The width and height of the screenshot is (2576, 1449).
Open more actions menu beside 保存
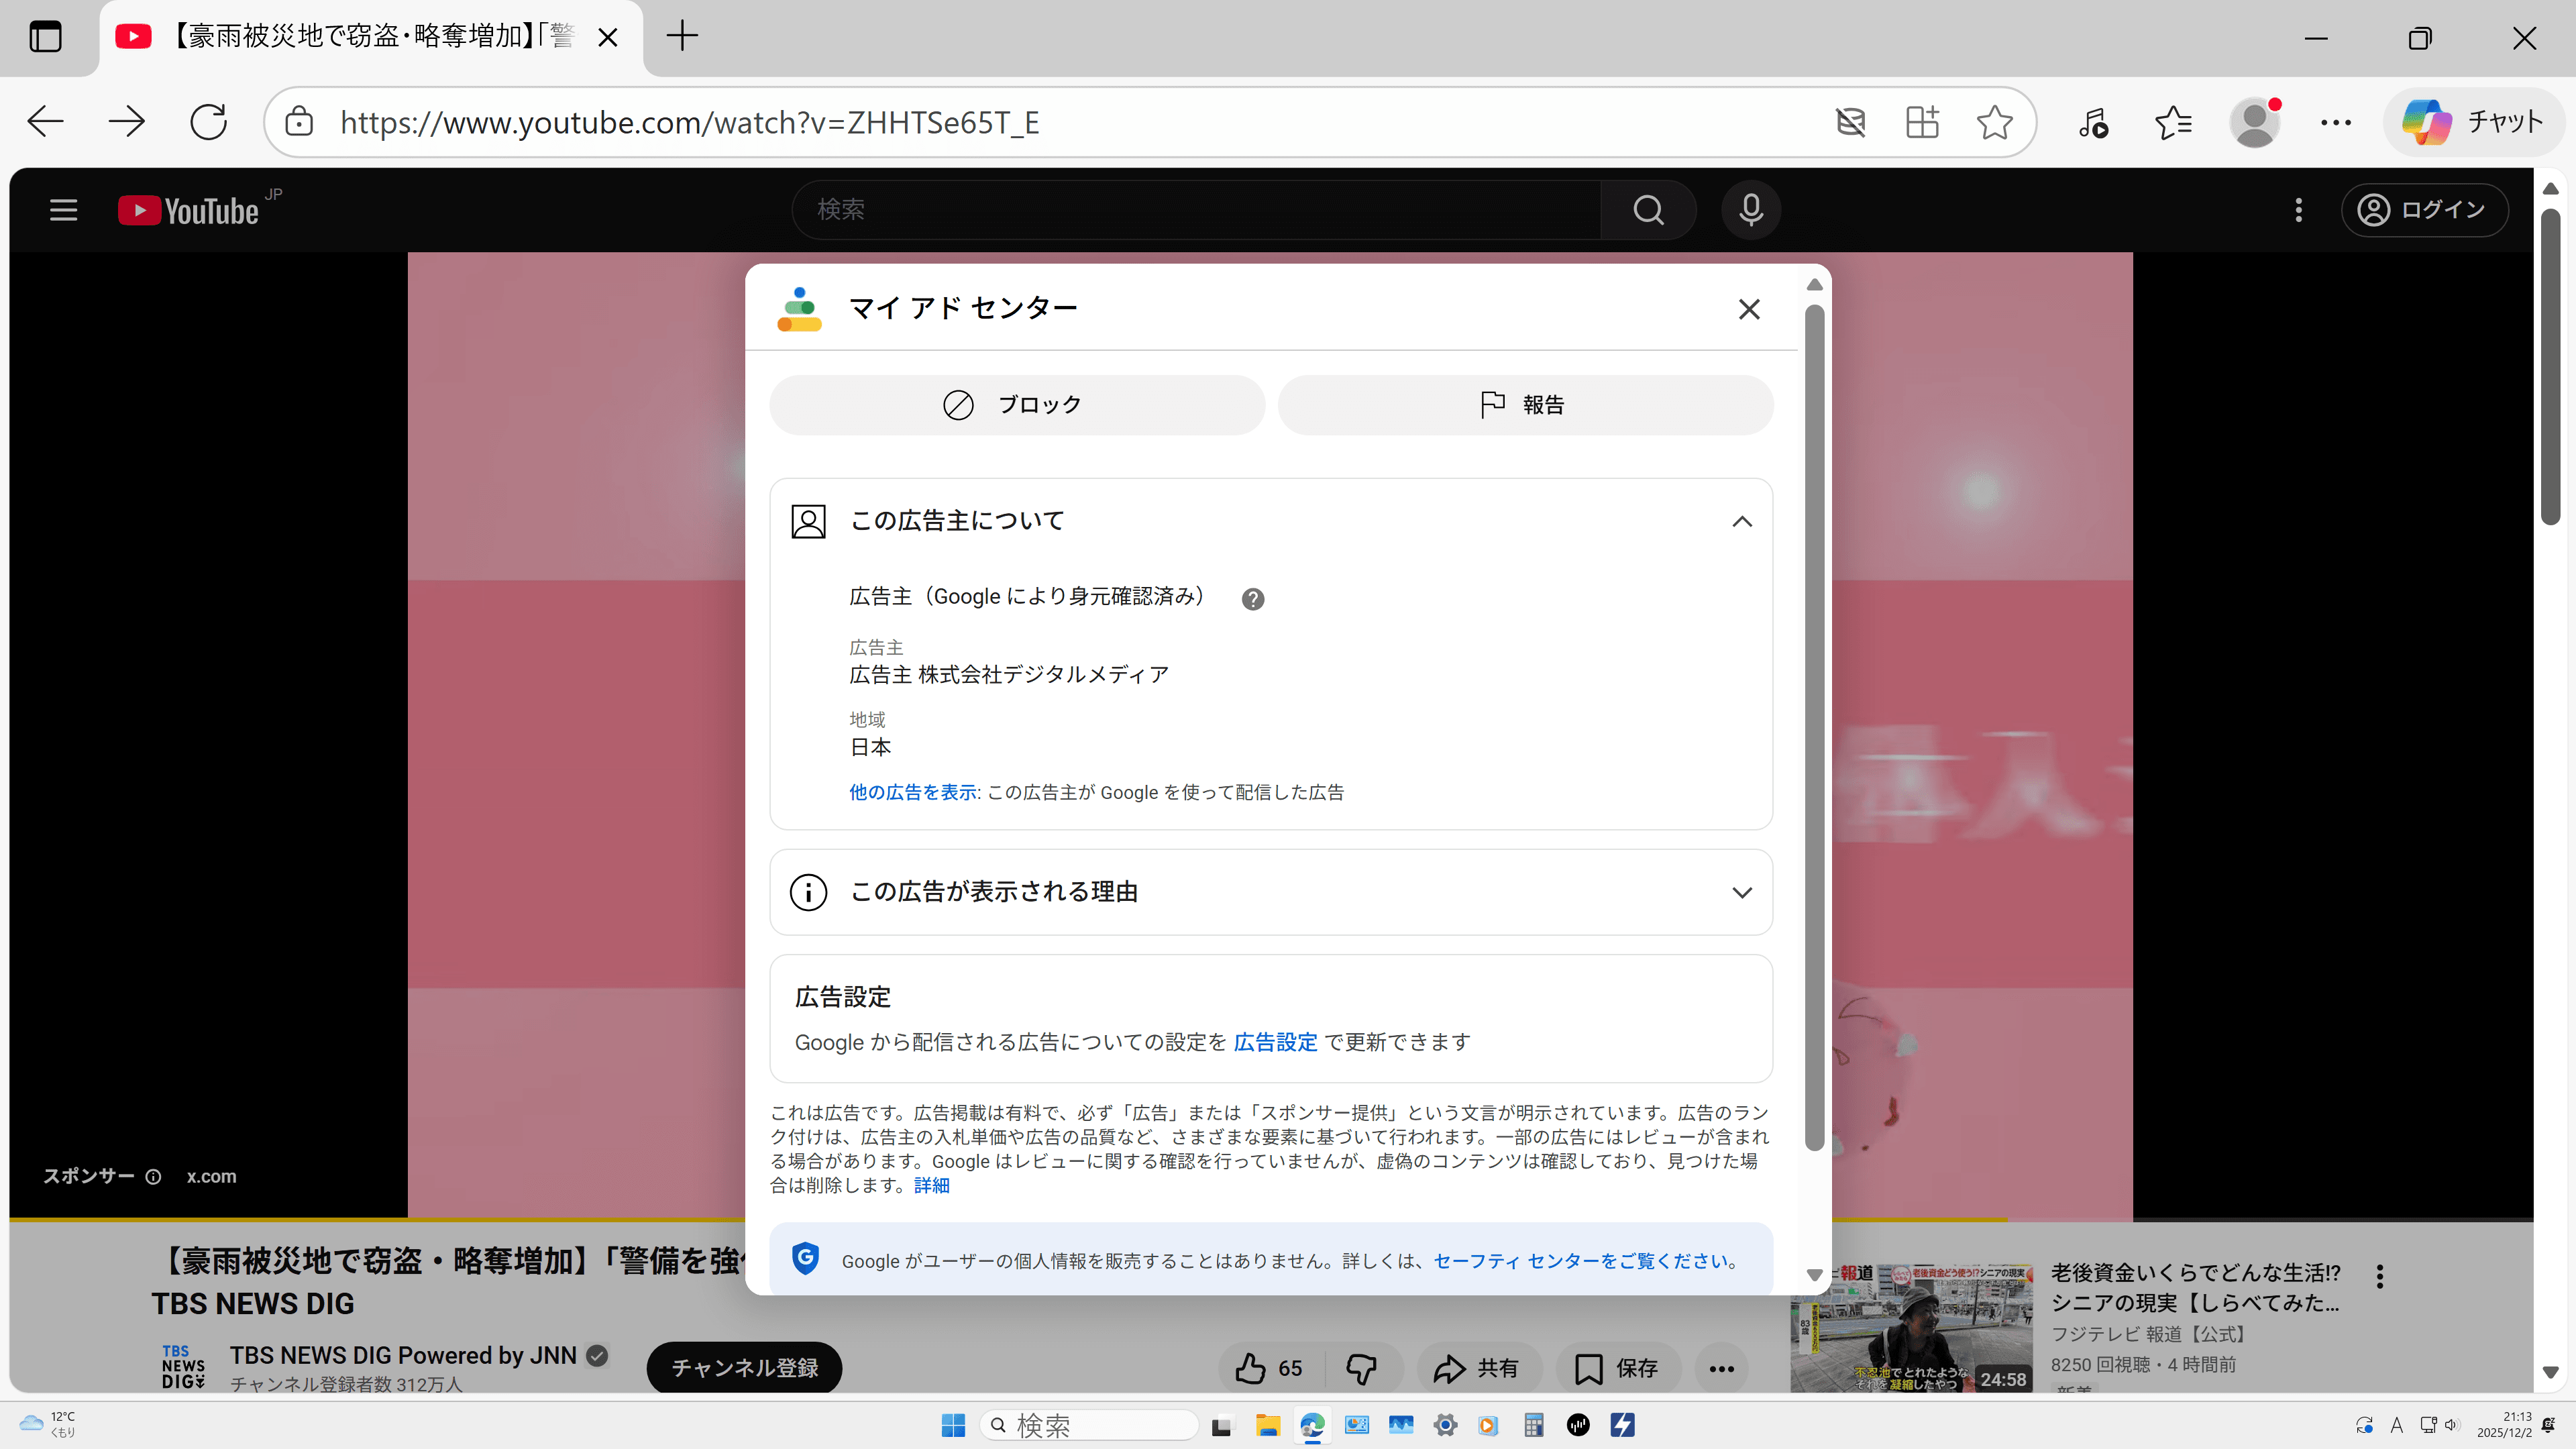pyautogui.click(x=1721, y=1368)
